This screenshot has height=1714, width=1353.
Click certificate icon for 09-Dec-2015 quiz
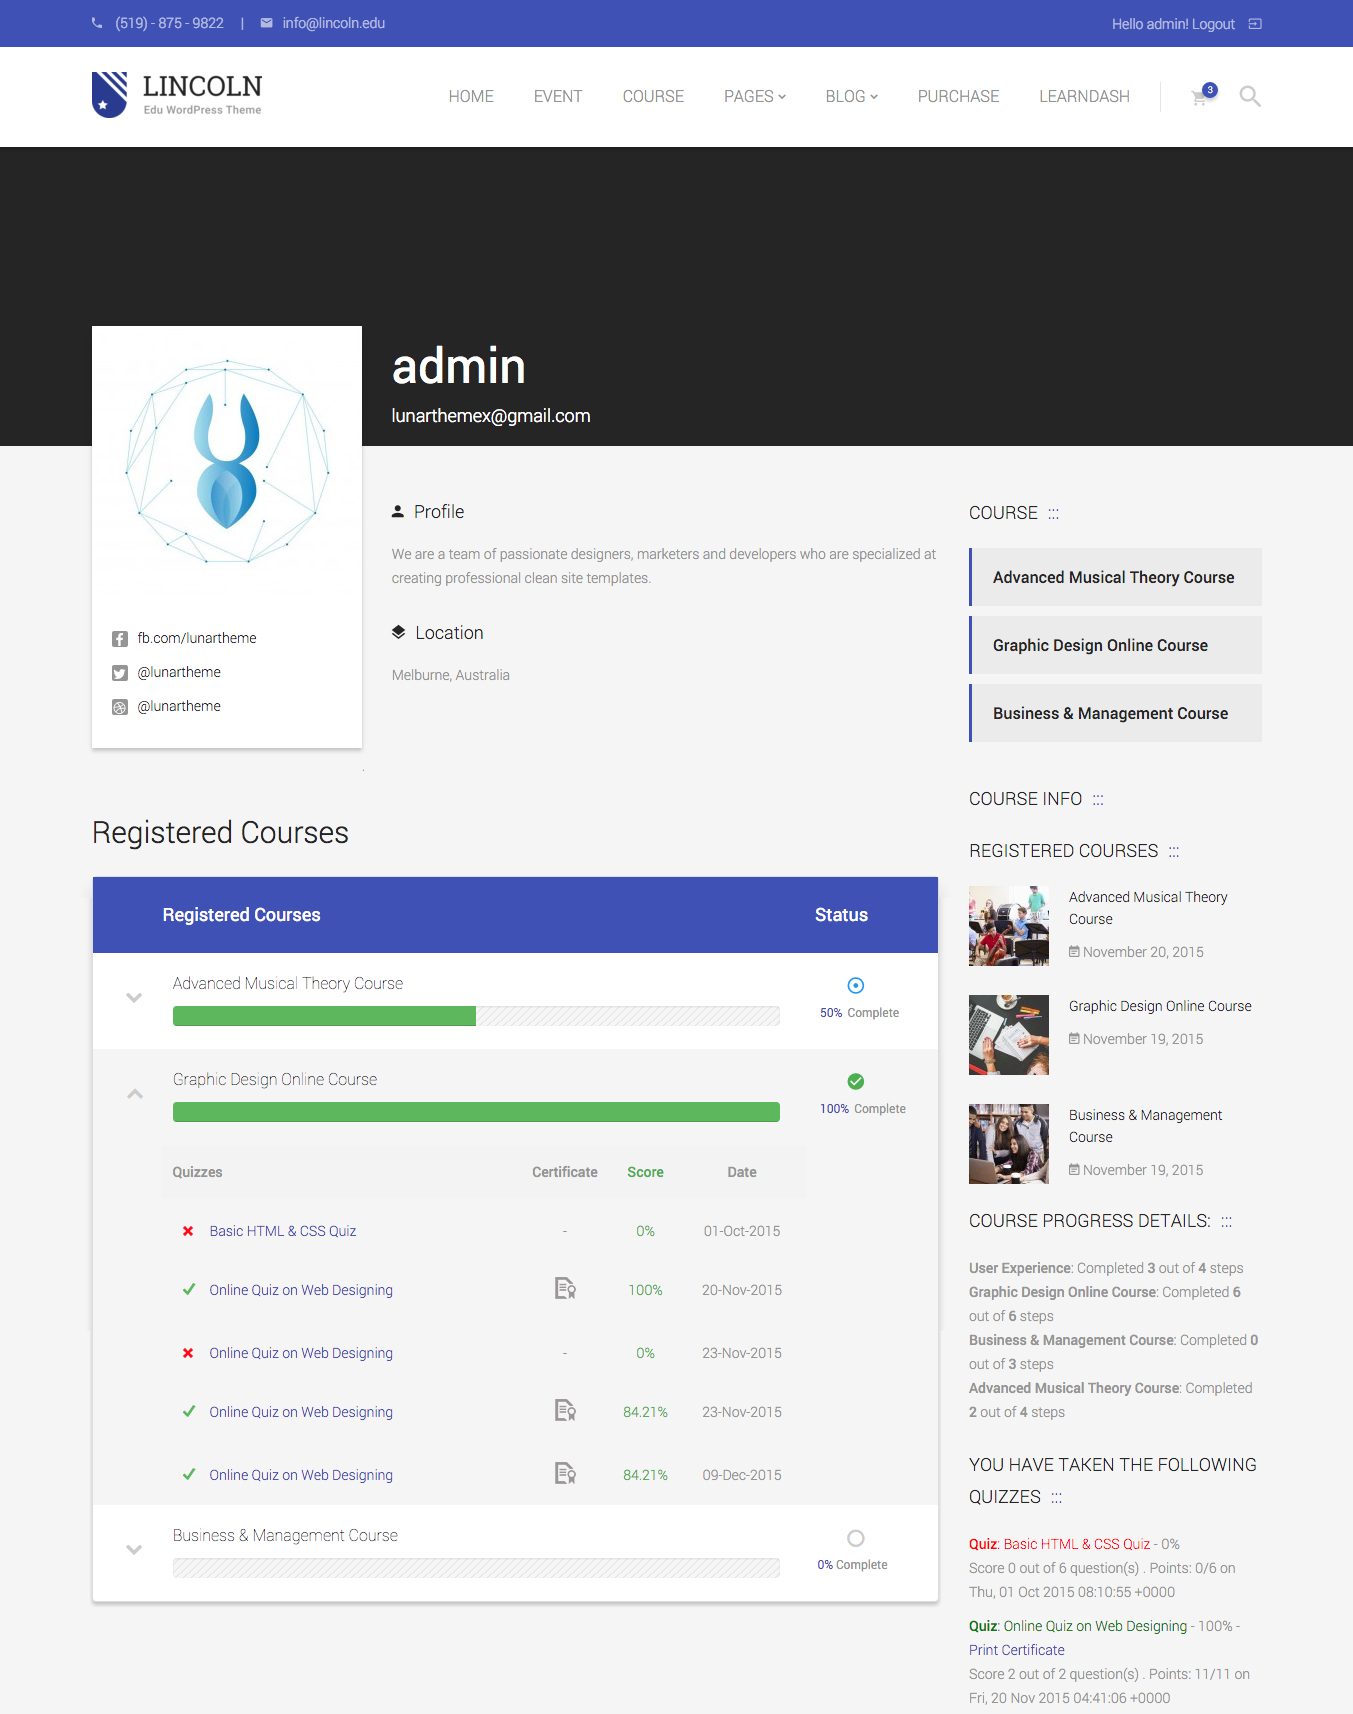coord(565,1473)
